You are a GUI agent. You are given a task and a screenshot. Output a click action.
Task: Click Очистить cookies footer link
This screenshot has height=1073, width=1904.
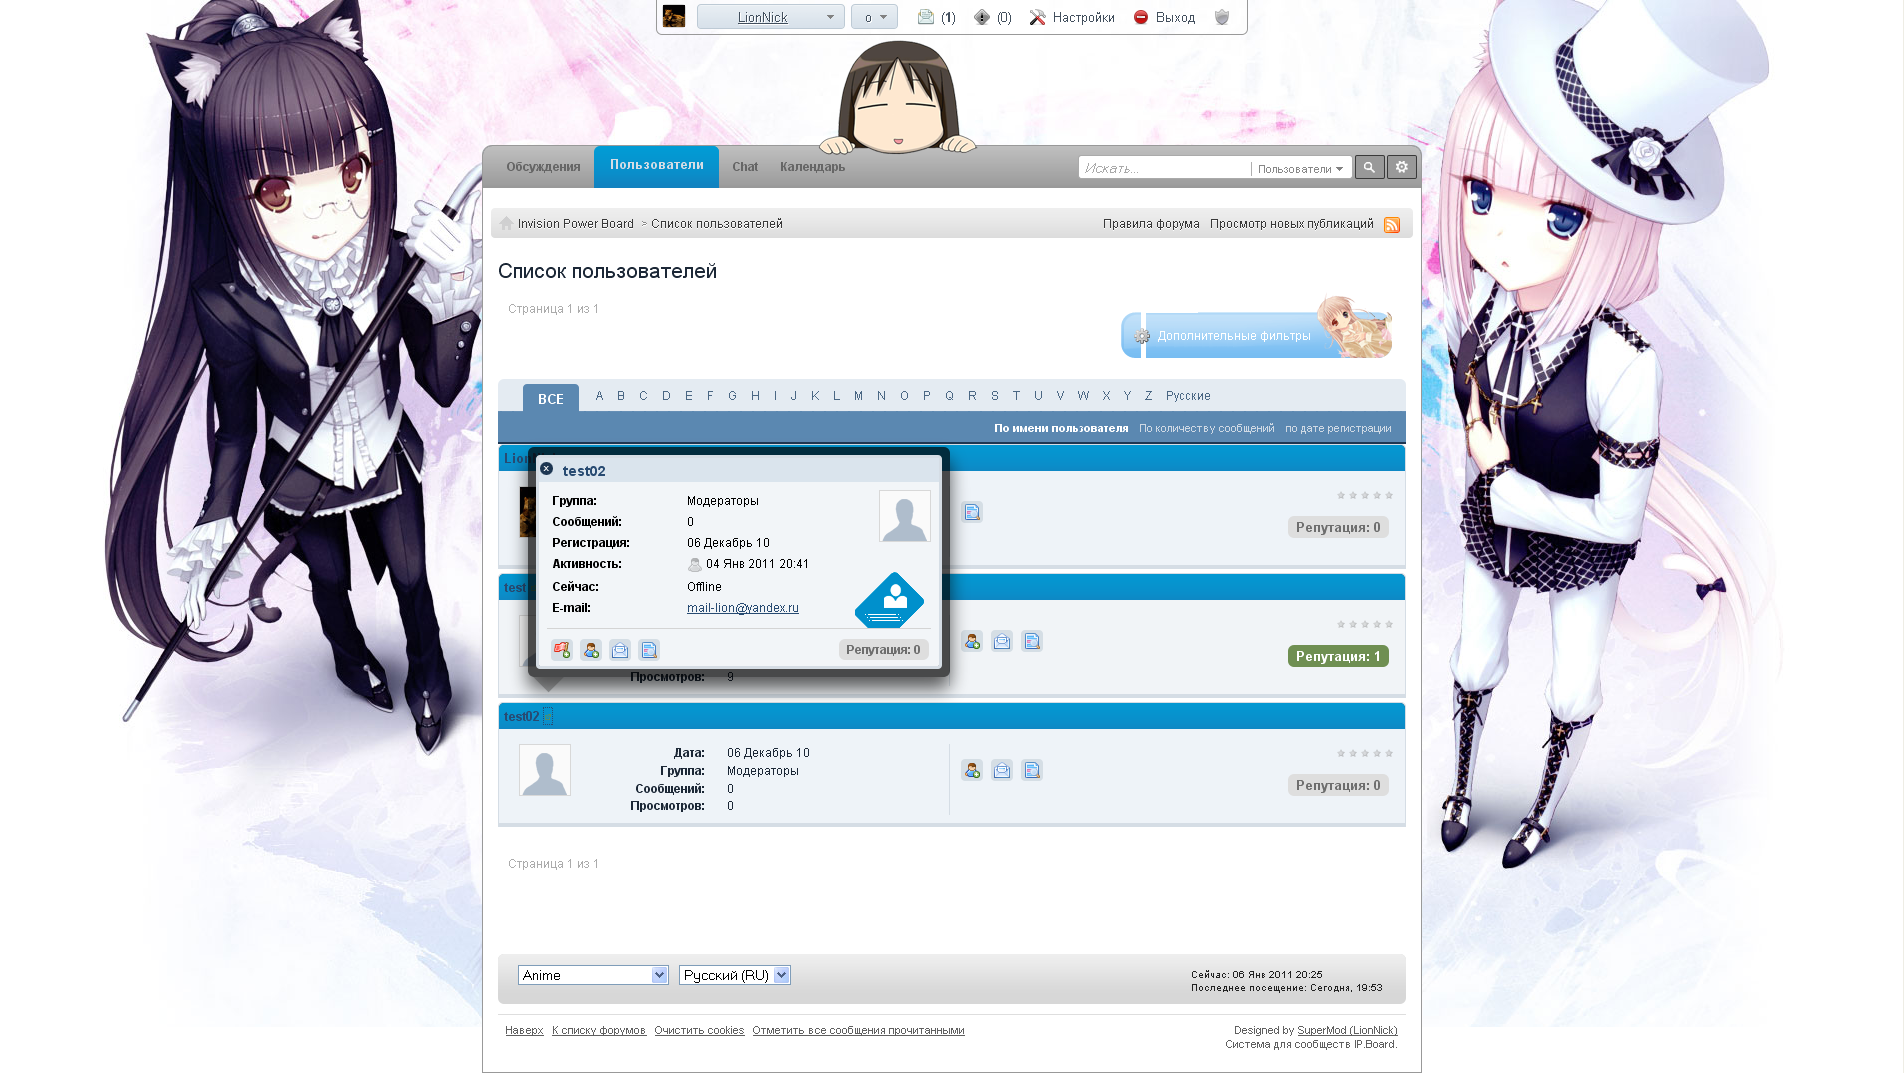699,1030
